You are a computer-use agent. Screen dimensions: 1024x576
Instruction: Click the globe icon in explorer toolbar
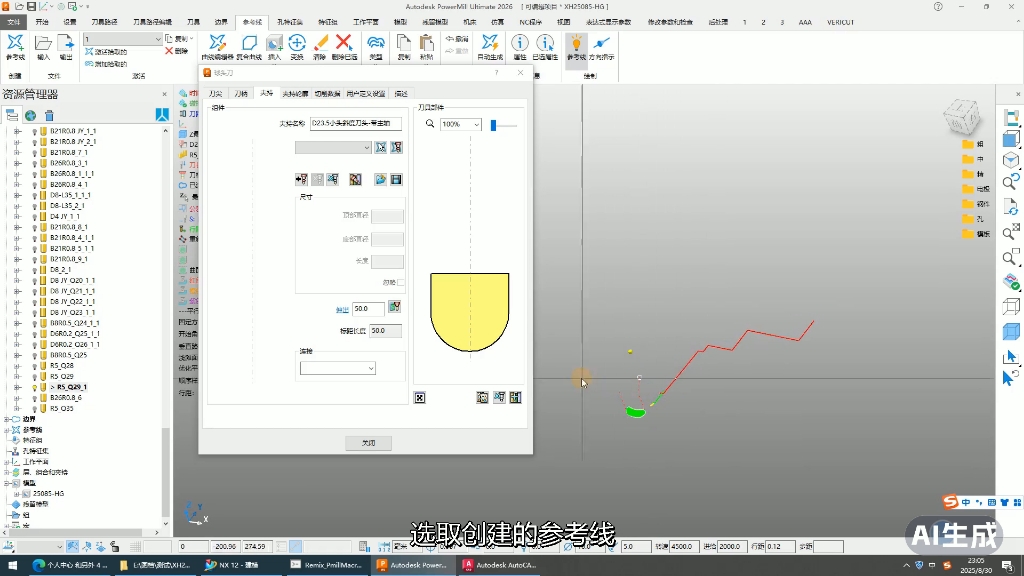[x=30, y=116]
